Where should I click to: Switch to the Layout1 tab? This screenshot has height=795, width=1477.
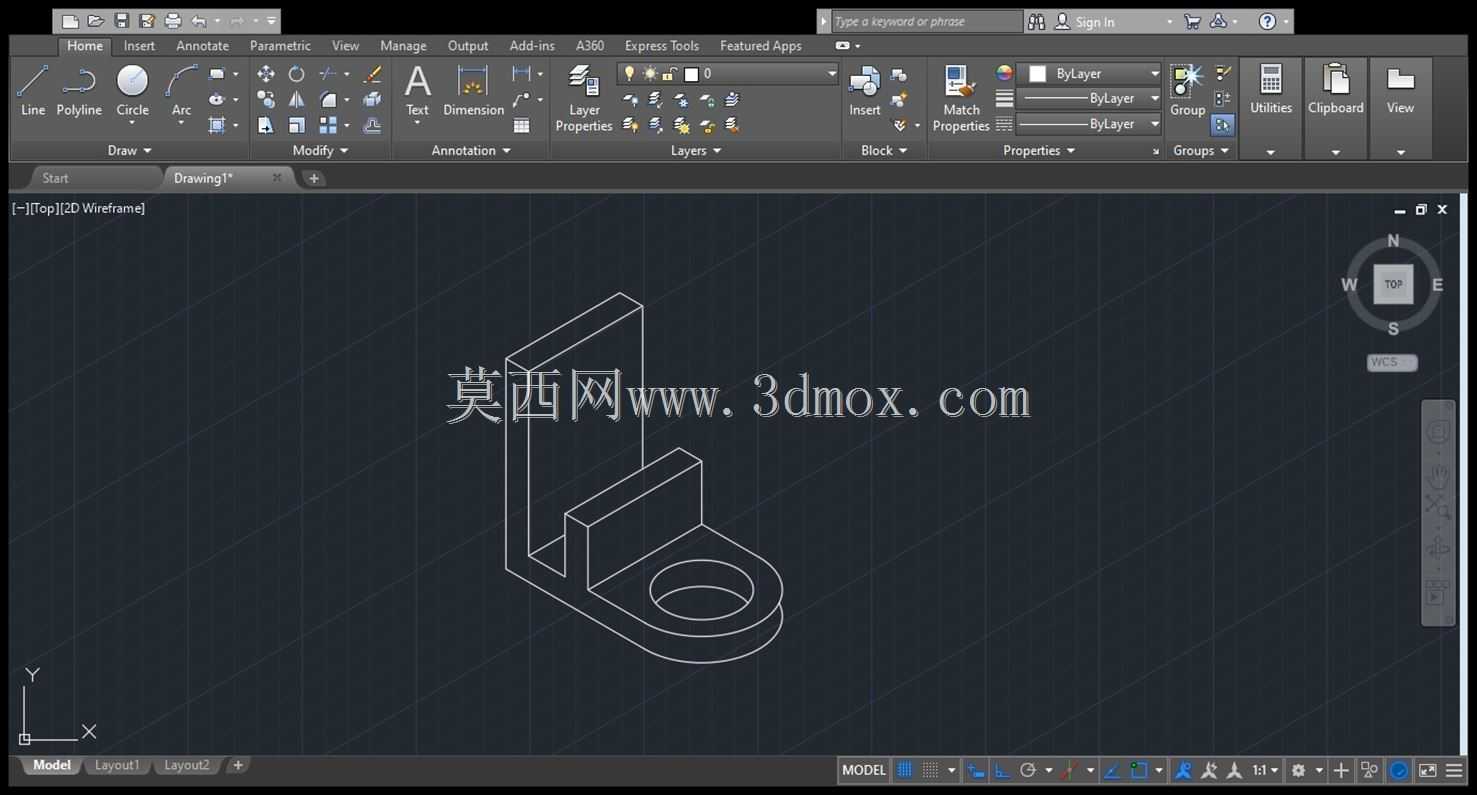click(x=117, y=765)
